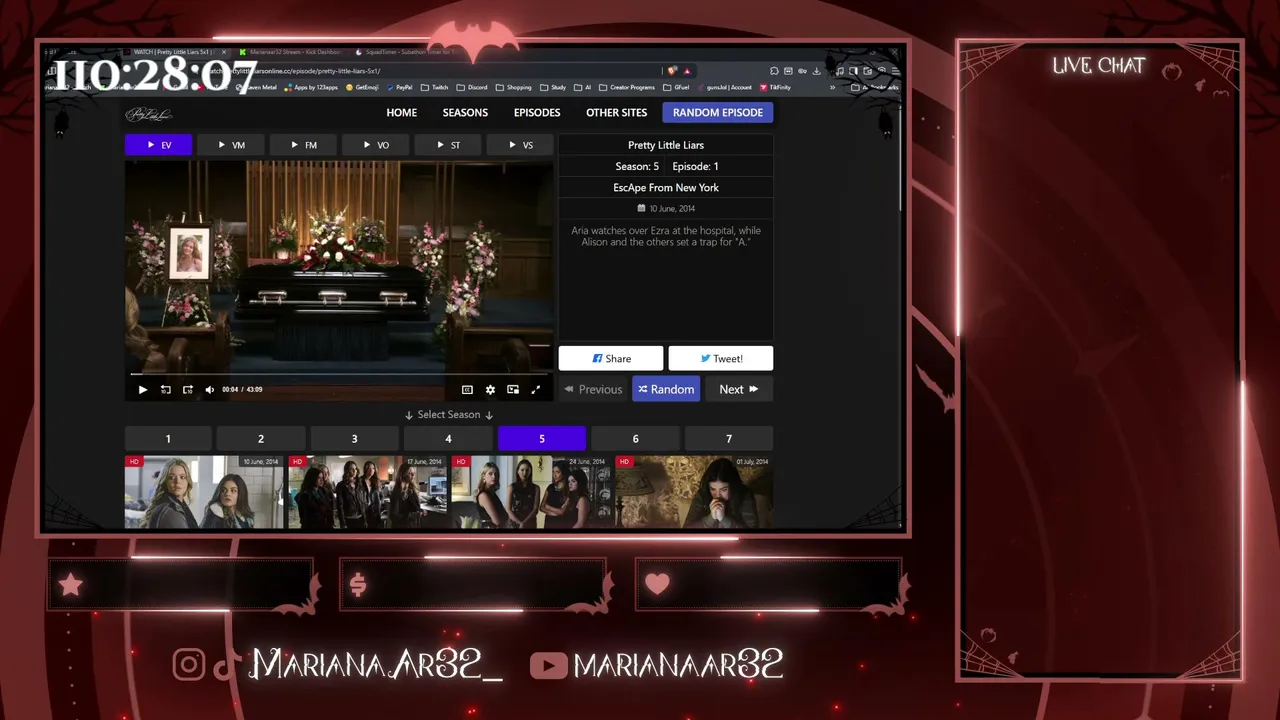This screenshot has width=1280, height=720.
Task: Select season 3
Action: click(354, 438)
